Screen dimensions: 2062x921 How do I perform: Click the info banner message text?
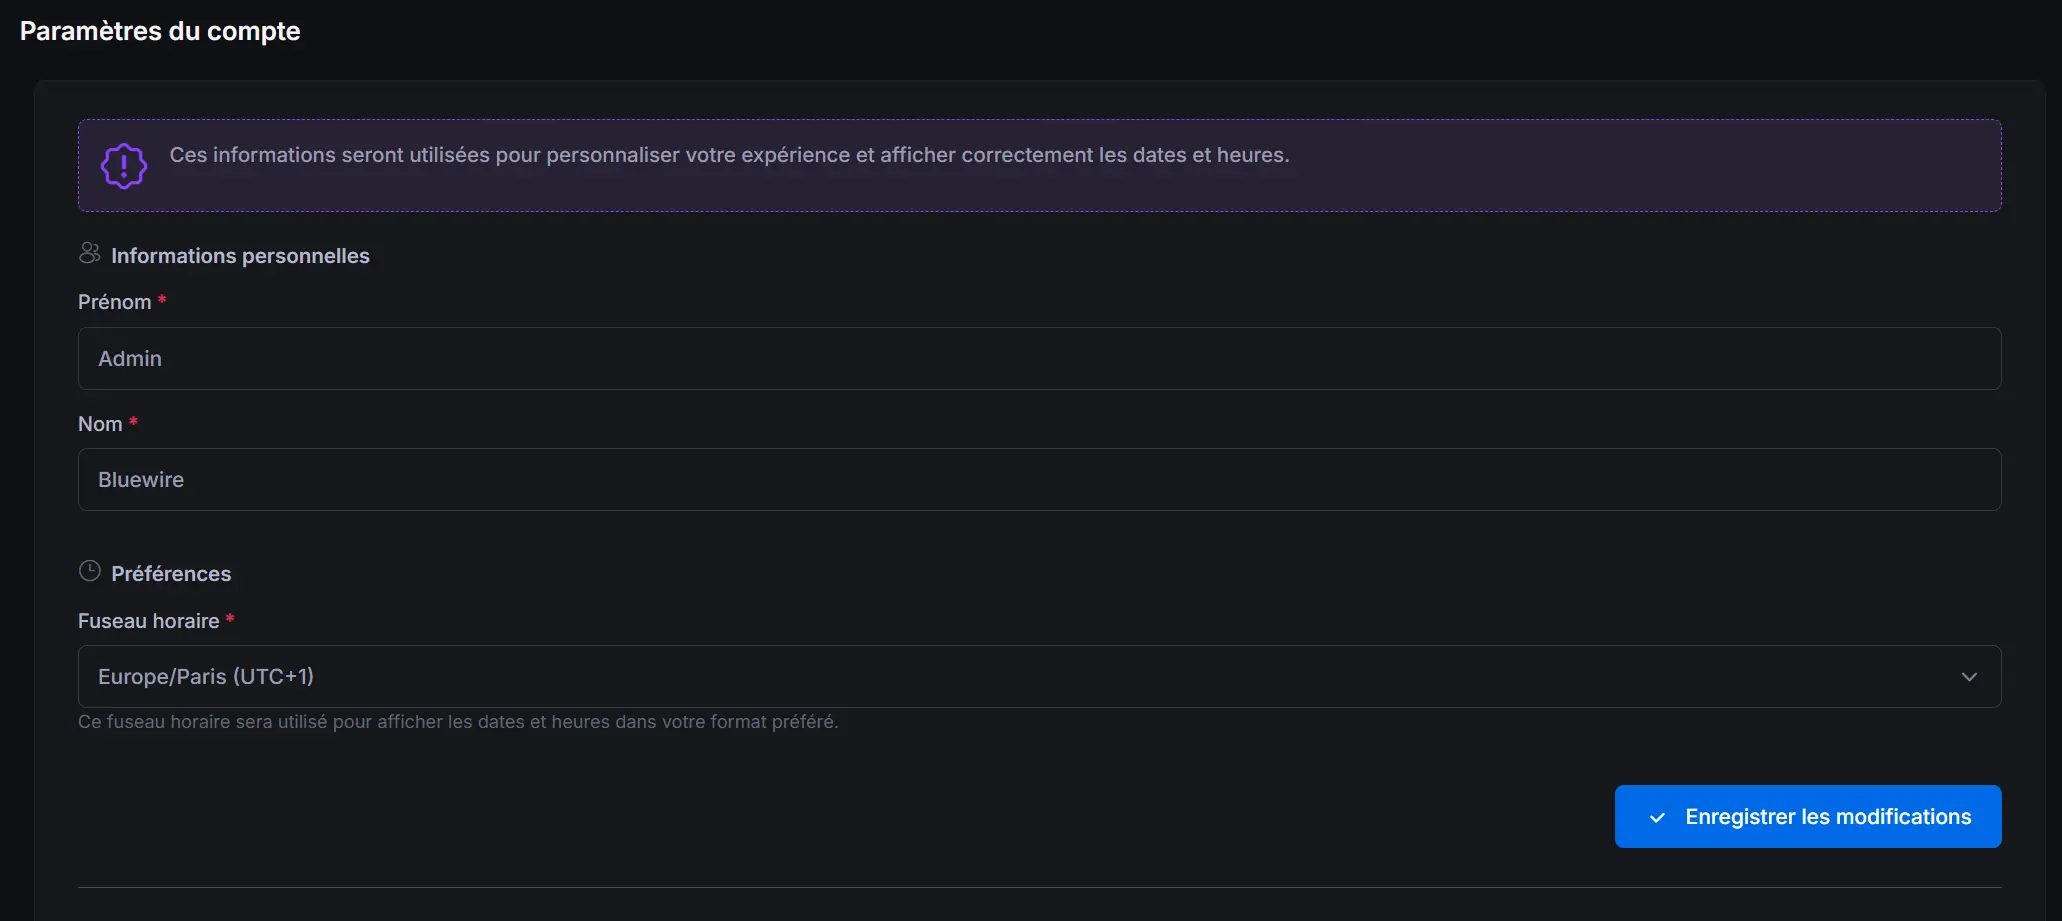[x=729, y=155]
